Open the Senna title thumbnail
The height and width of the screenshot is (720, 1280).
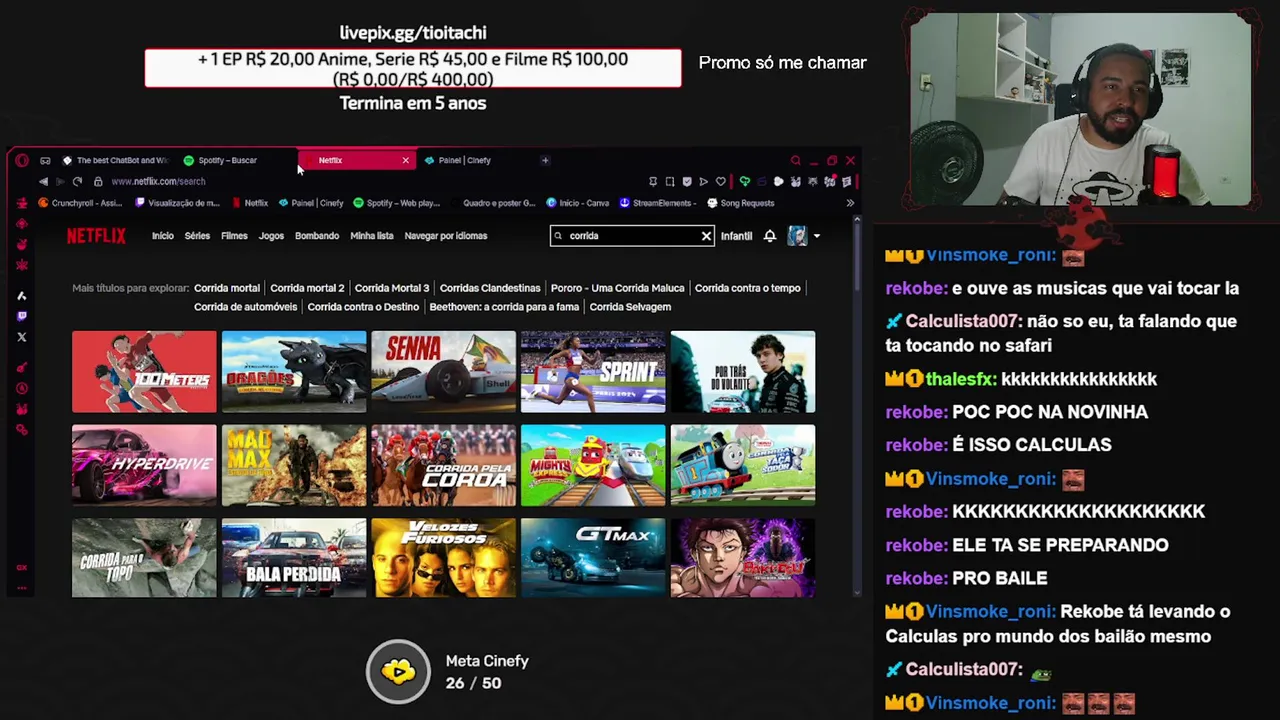[x=443, y=372]
